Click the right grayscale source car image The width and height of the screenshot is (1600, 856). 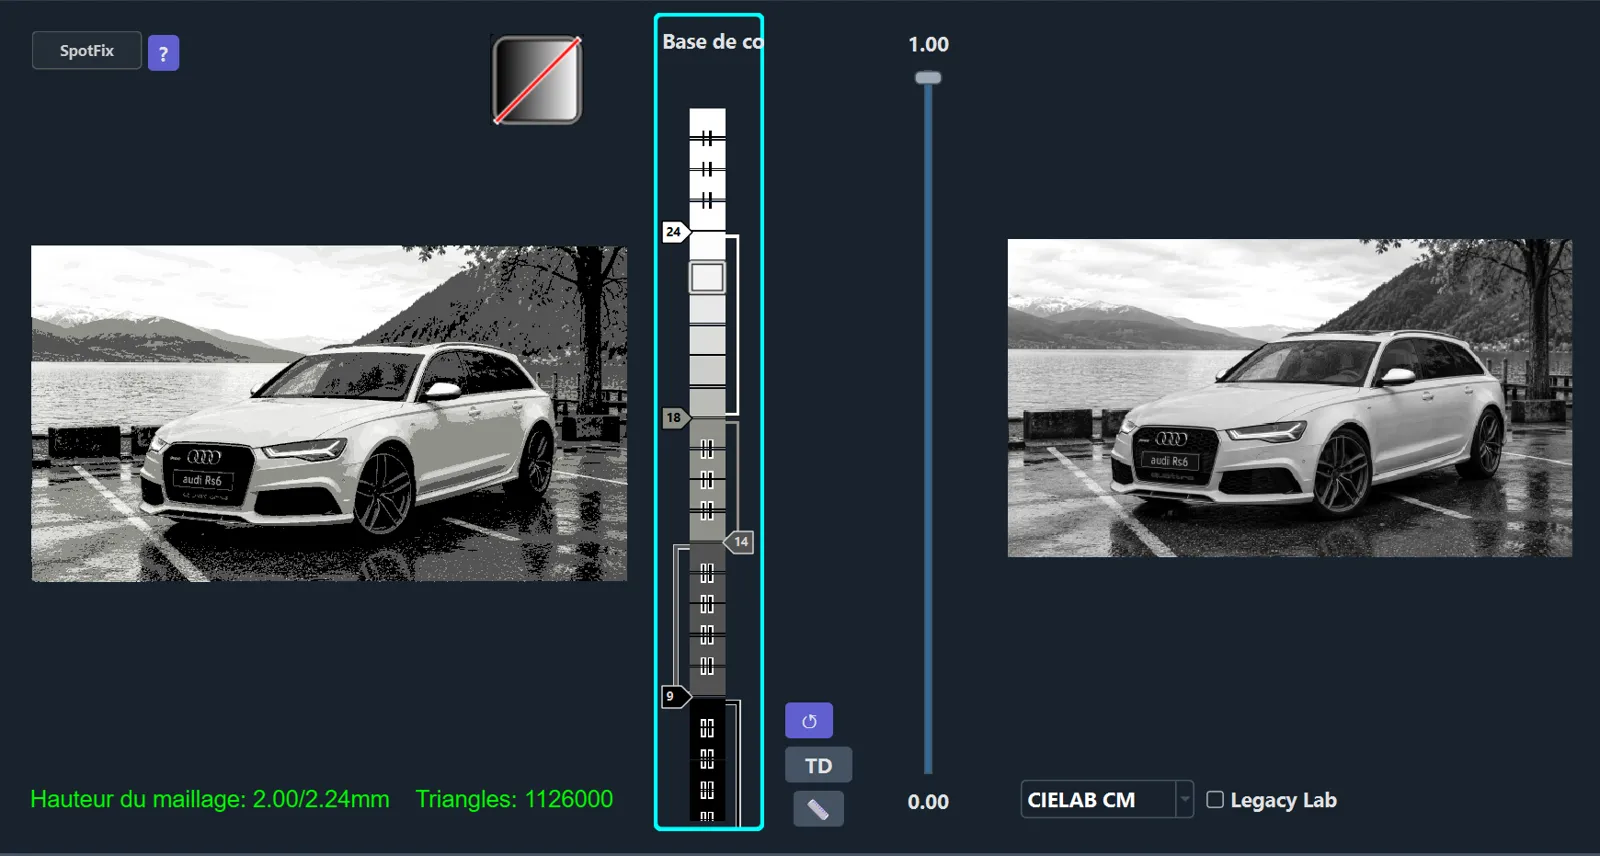pyautogui.click(x=1290, y=398)
